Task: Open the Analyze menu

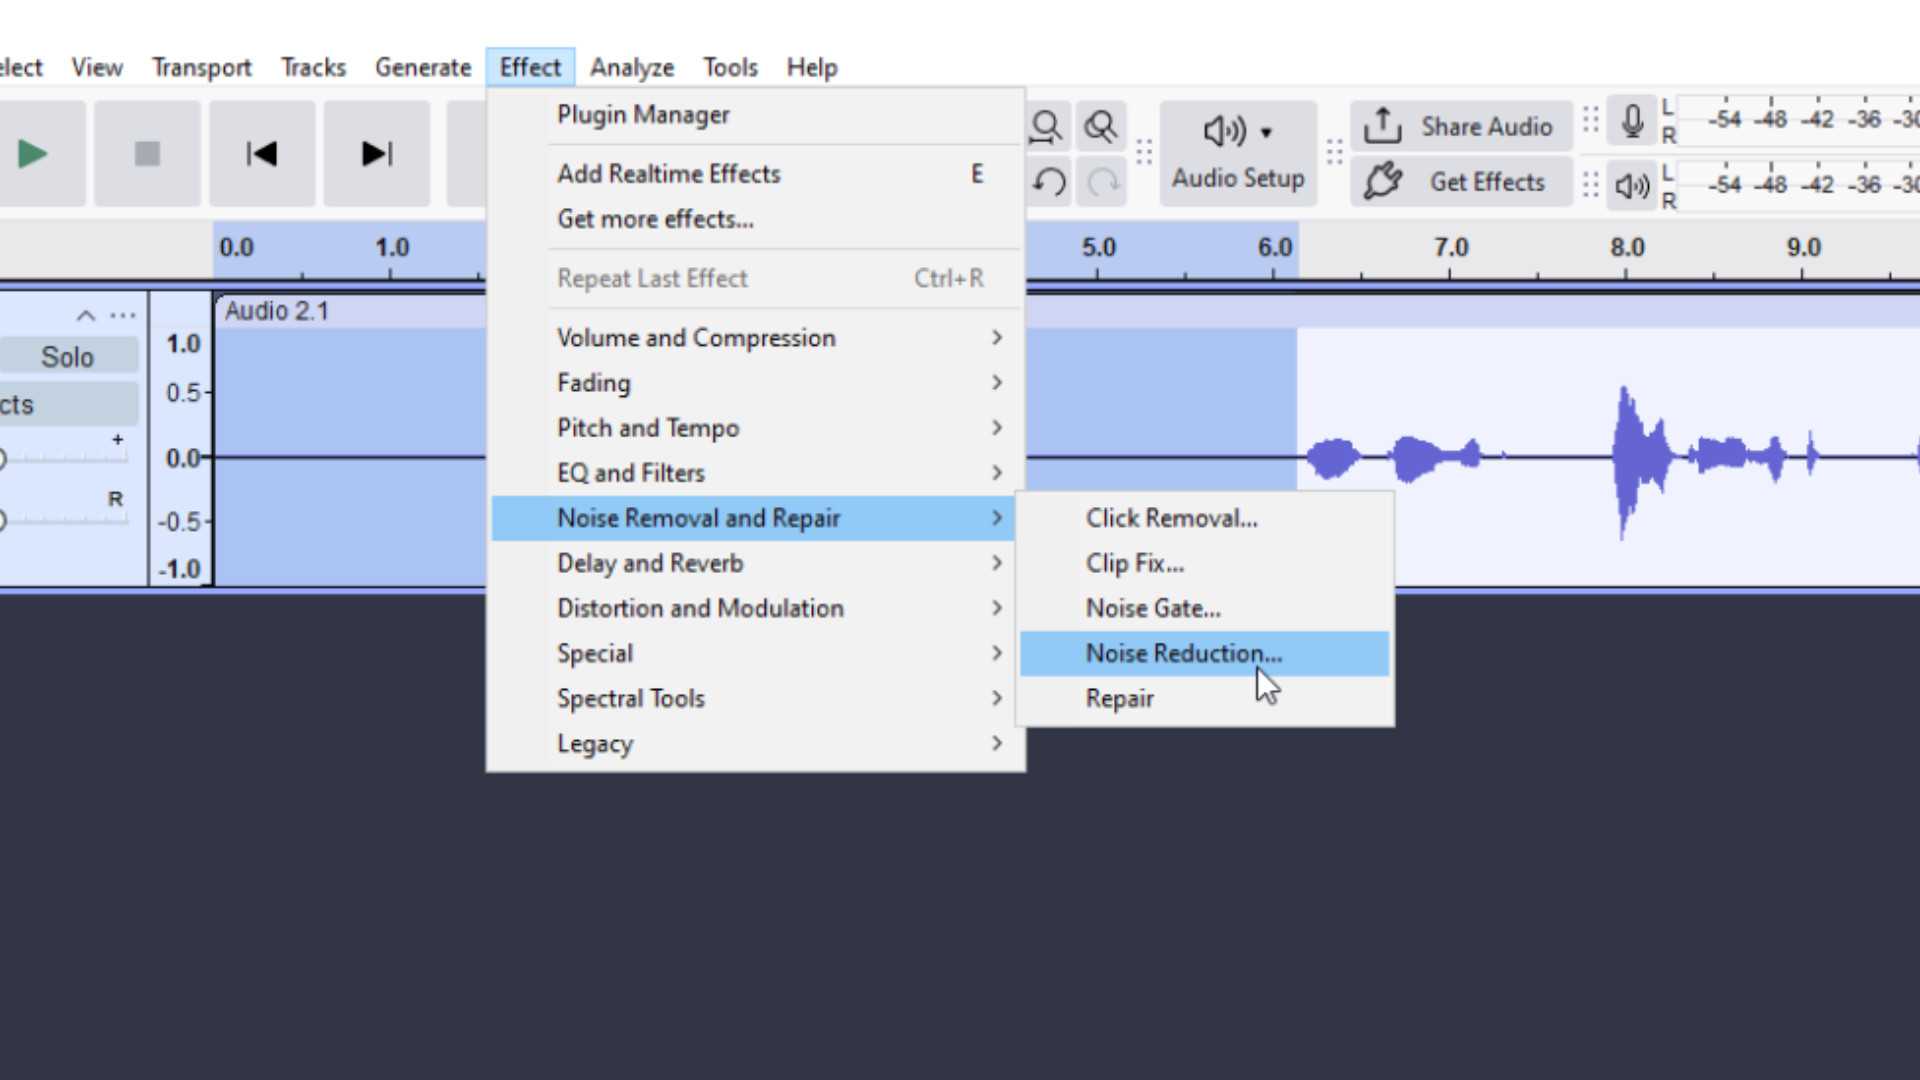Action: (632, 67)
